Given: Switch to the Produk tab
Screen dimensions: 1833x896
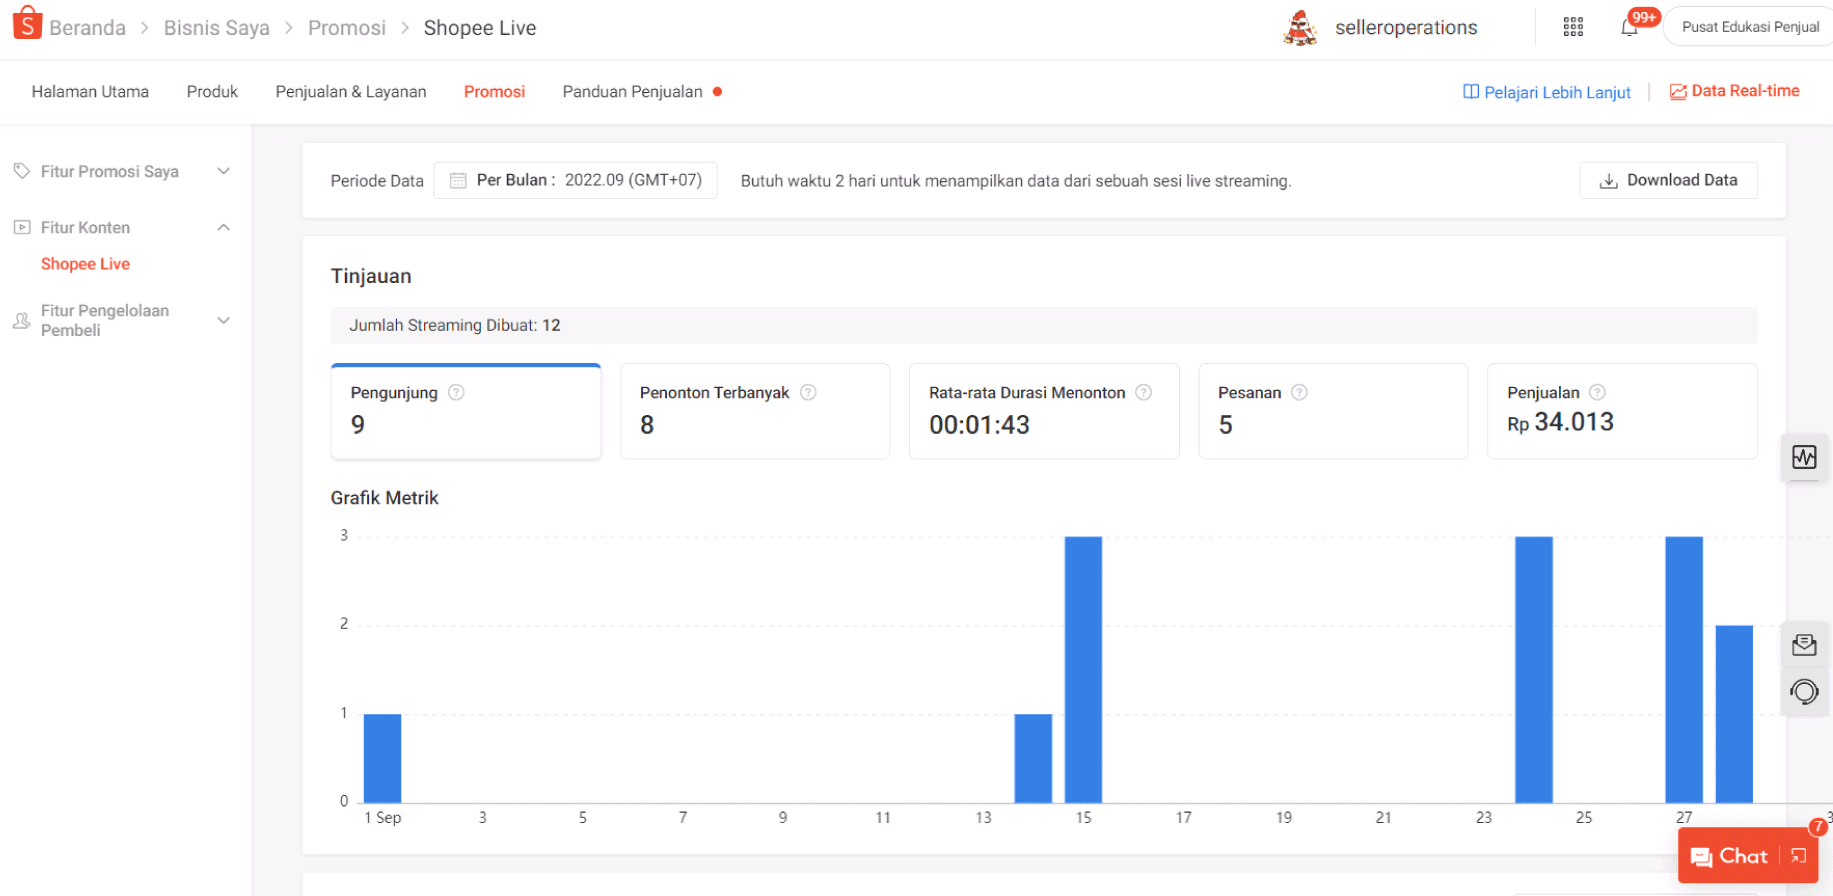Looking at the screenshot, I should point(212,91).
